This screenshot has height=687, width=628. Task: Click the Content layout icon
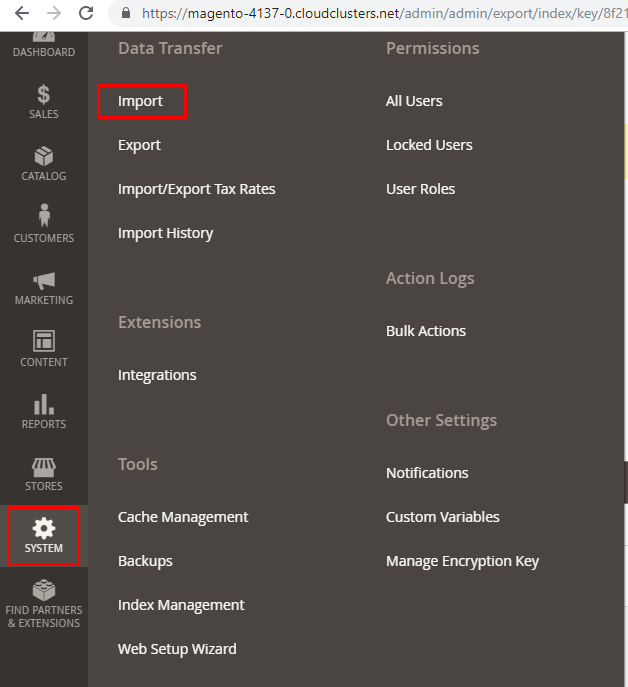[44, 341]
